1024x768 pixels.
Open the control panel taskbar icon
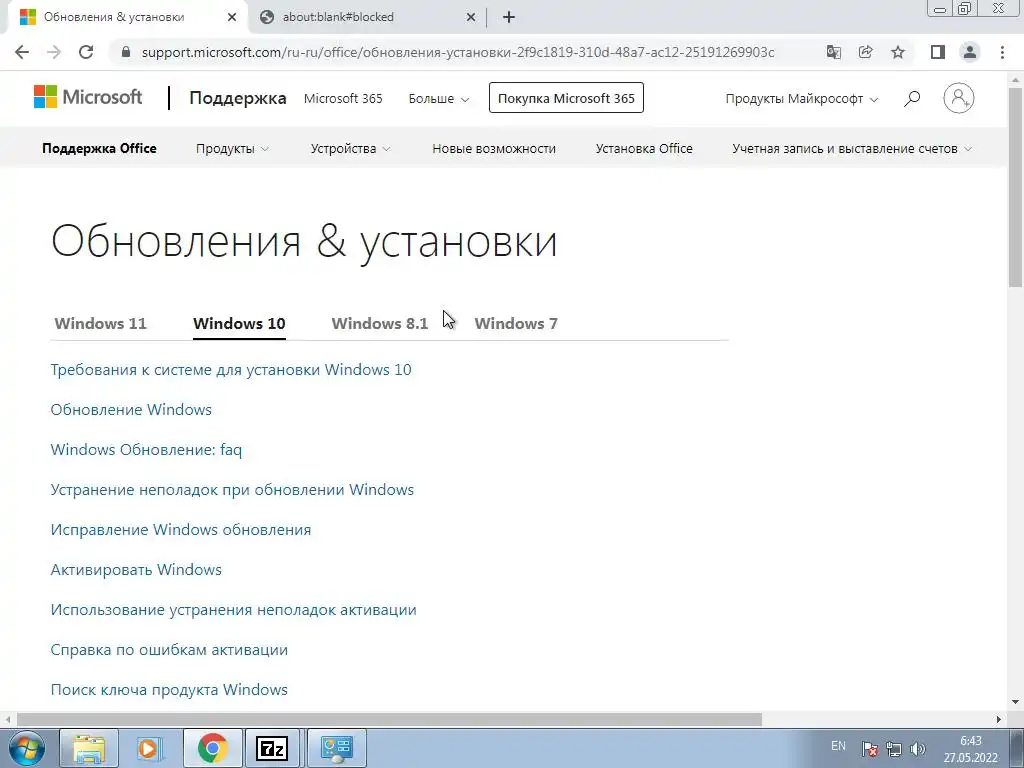(337, 748)
